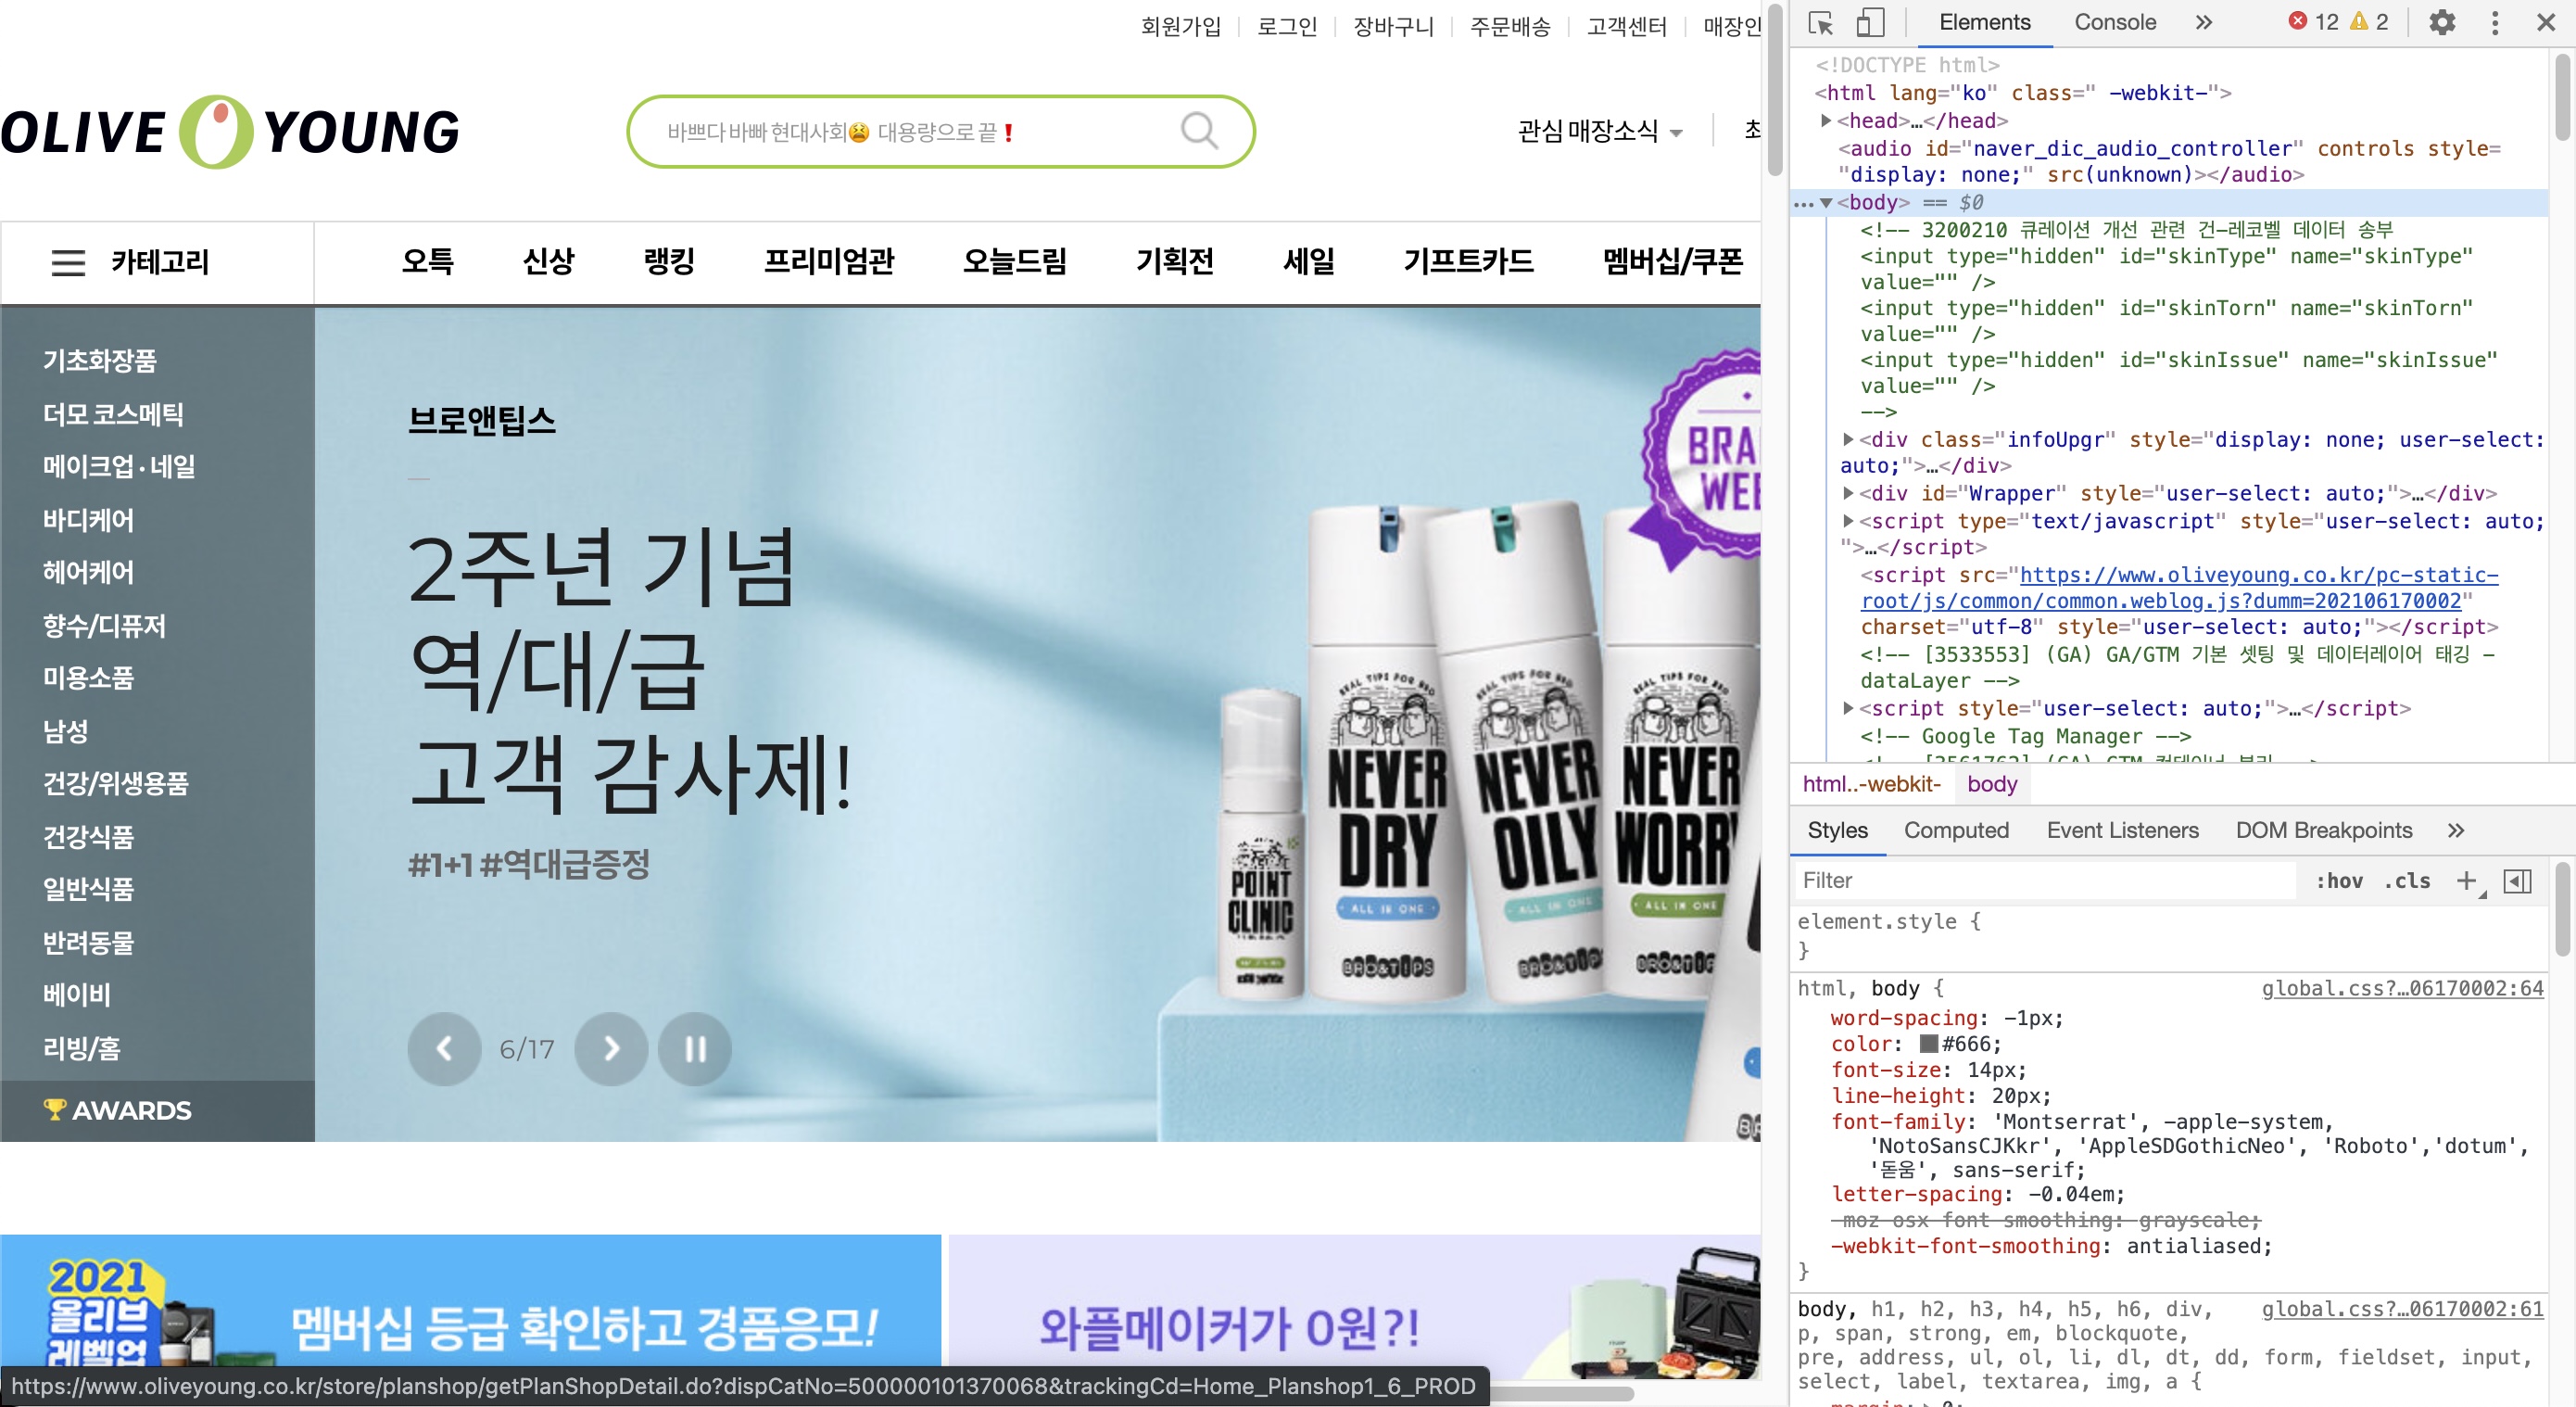Click the styles Filter input field
Image resolution: width=2576 pixels, height=1407 pixels.
tap(2040, 880)
